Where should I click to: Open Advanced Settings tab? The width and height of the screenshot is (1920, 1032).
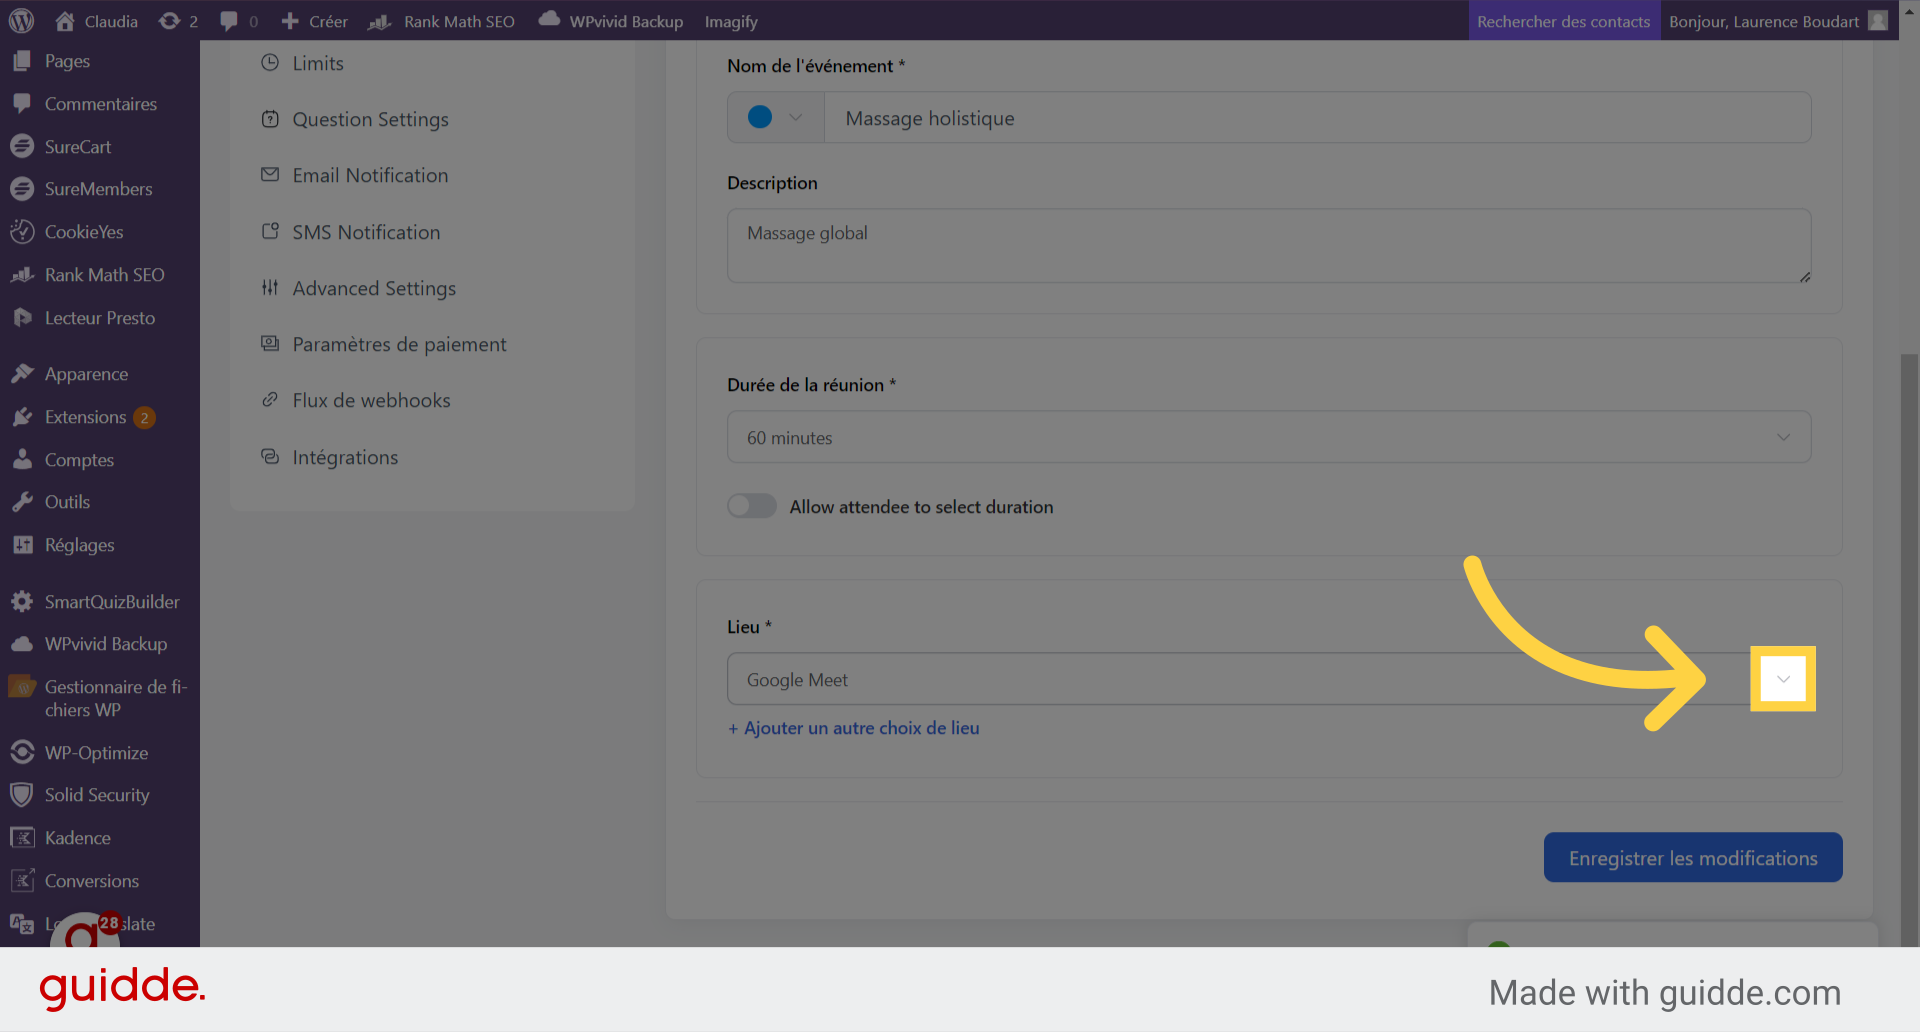coord(359,288)
